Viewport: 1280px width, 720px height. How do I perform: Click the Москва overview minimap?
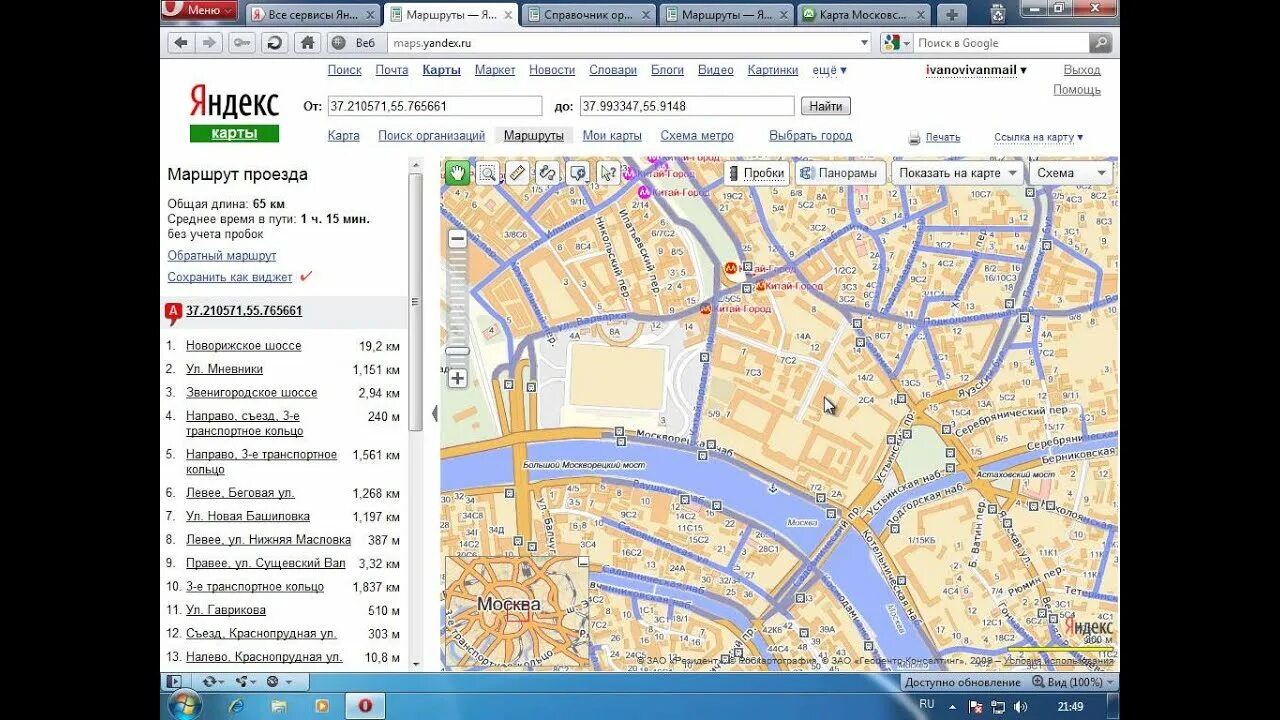pos(515,610)
